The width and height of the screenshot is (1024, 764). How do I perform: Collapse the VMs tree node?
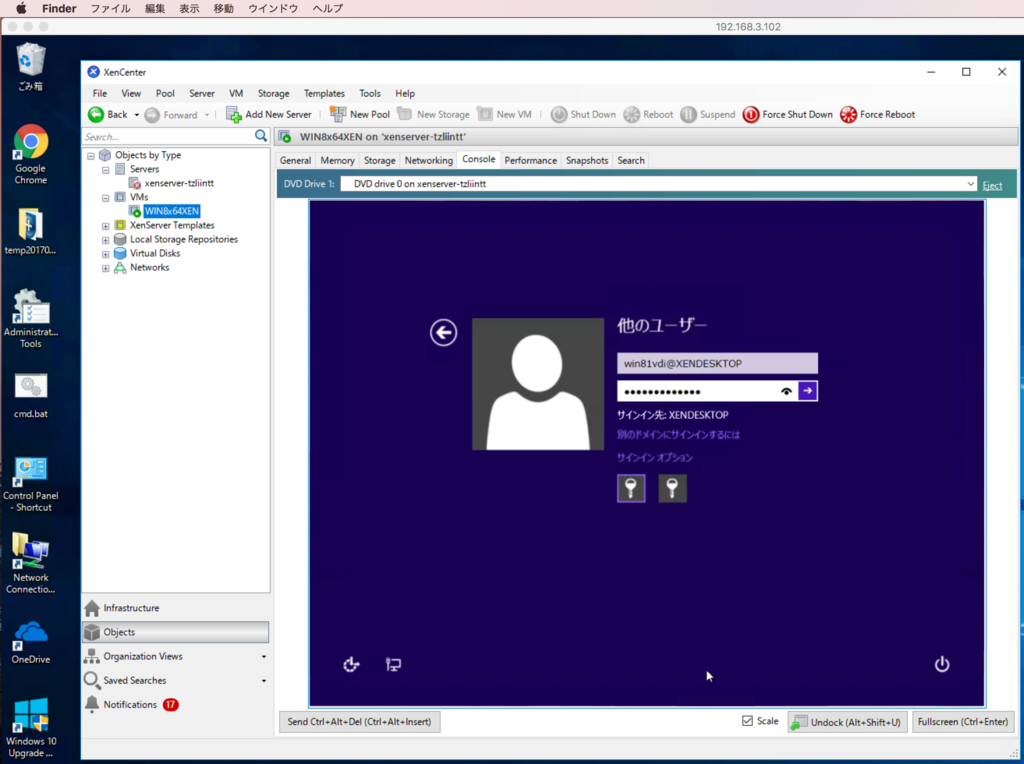click(105, 198)
